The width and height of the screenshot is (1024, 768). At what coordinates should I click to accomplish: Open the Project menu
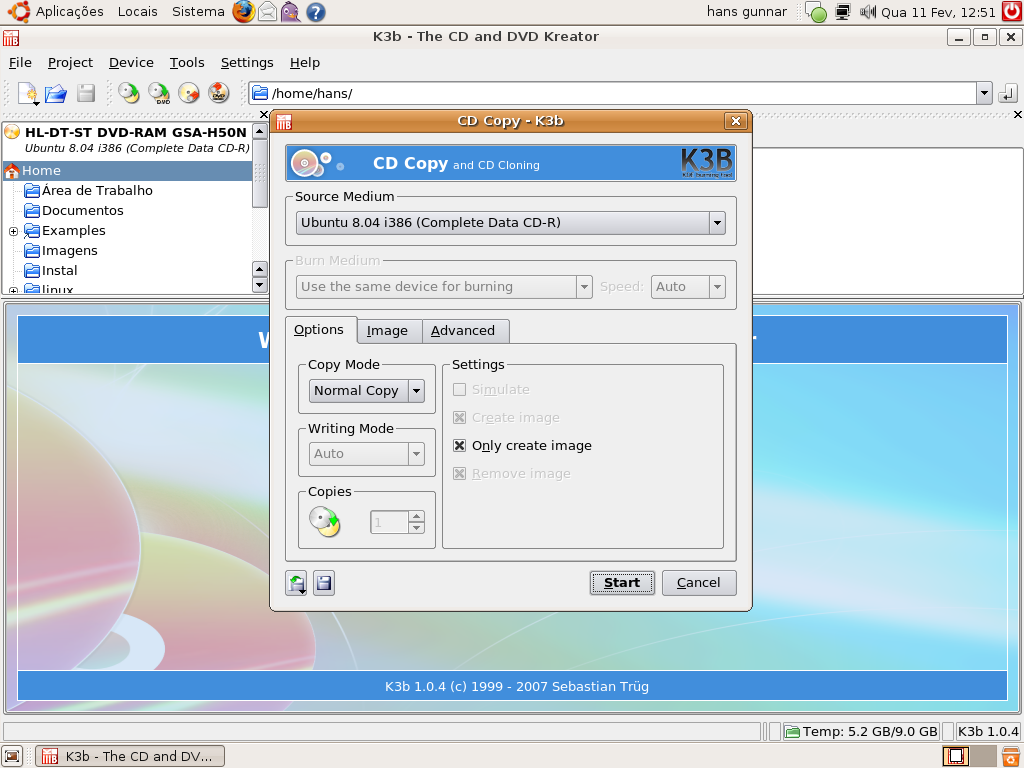click(70, 63)
